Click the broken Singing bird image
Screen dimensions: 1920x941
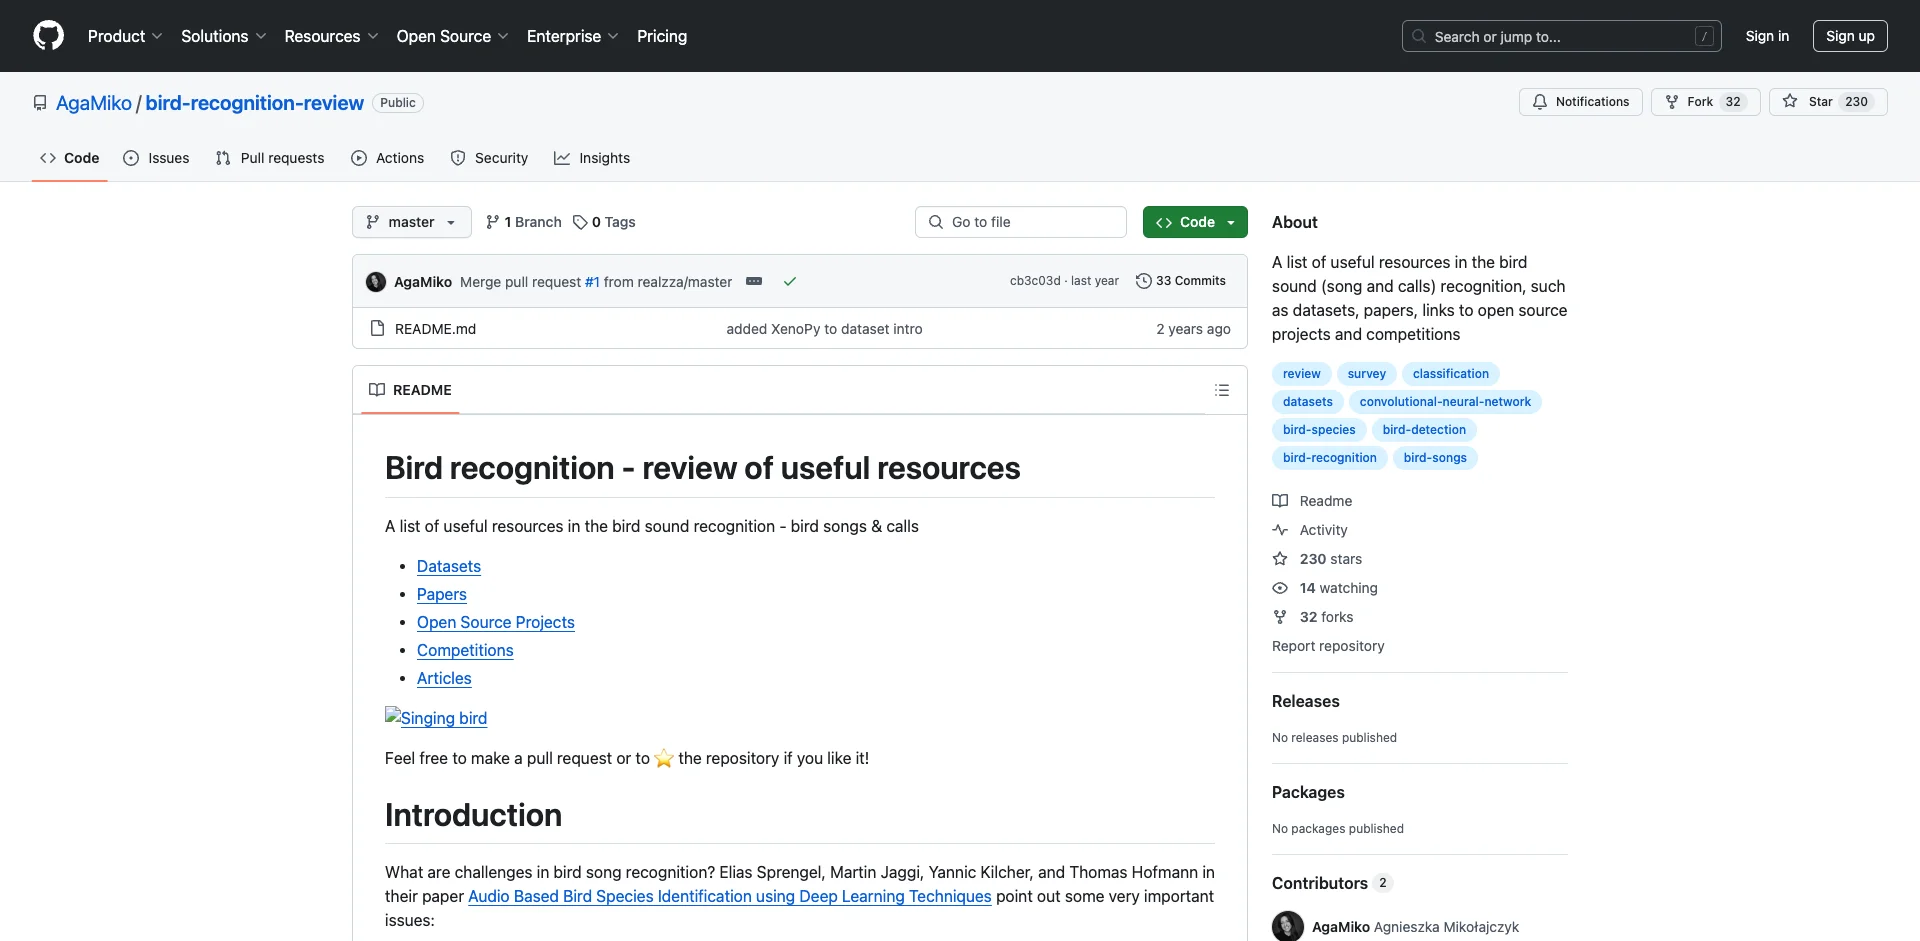click(436, 718)
